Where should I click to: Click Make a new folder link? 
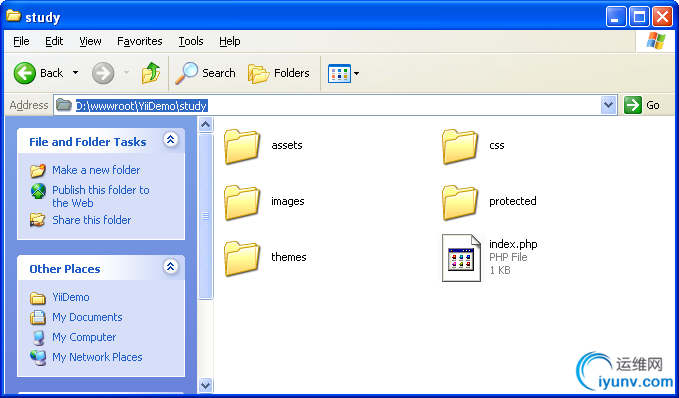tap(96, 170)
